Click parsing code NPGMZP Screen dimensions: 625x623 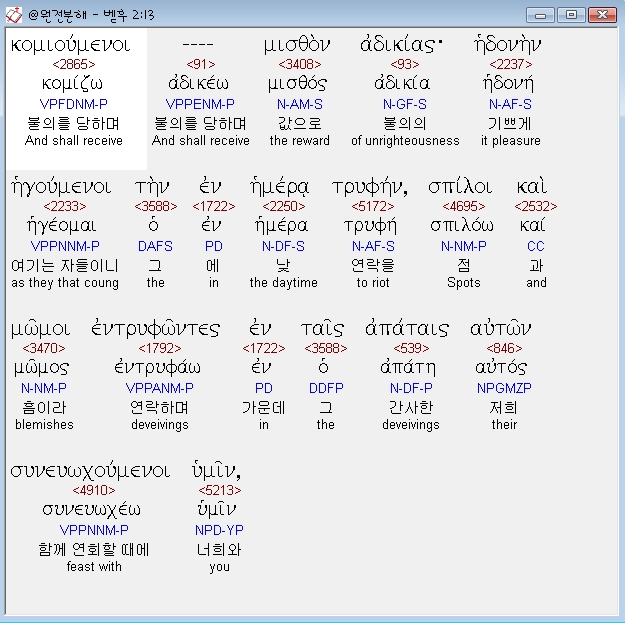click(504, 388)
